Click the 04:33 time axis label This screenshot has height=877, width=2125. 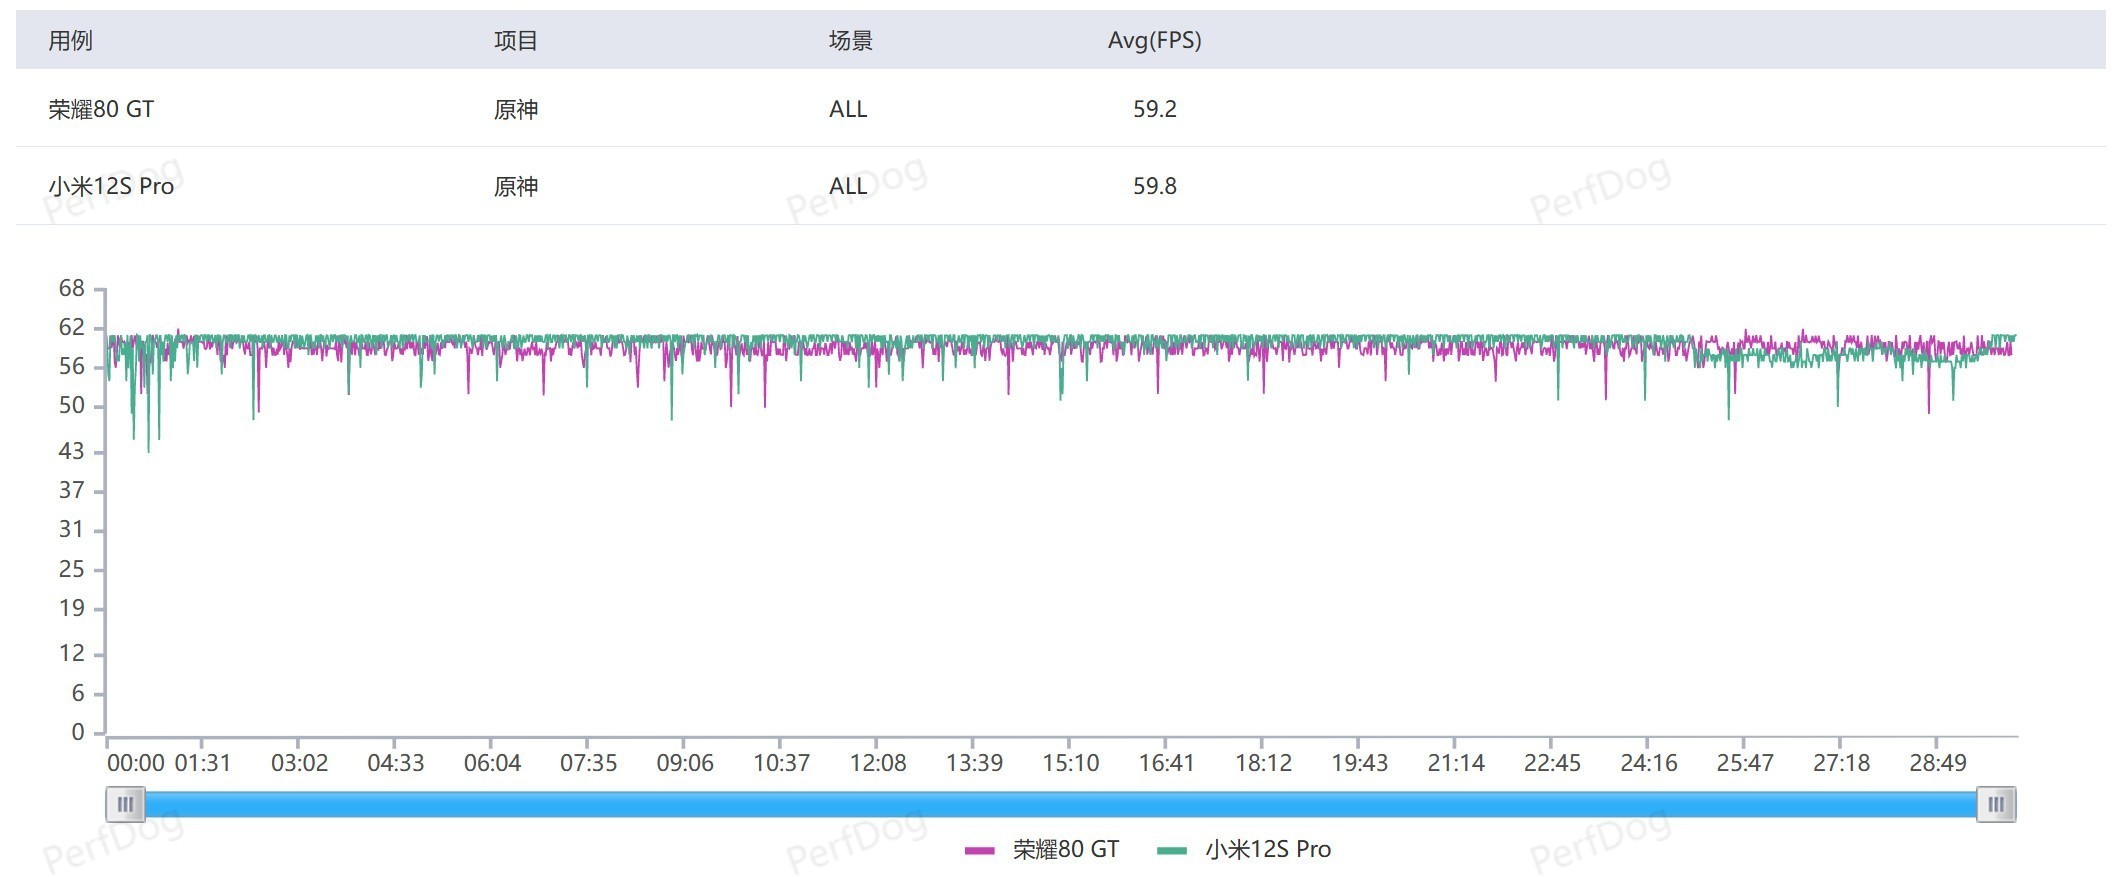[x=396, y=764]
